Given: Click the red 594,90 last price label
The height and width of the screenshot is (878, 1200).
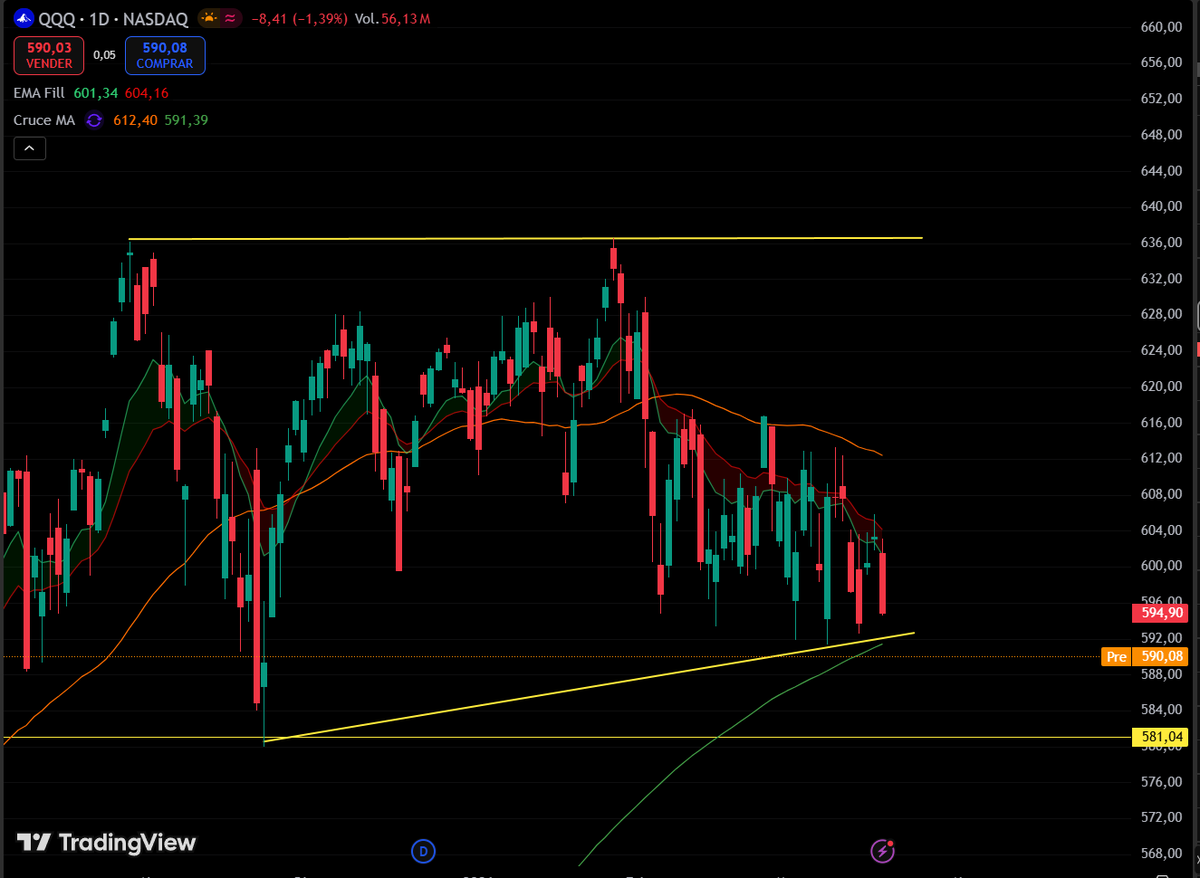Looking at the screenshot, I should (x=1160, y=613).
